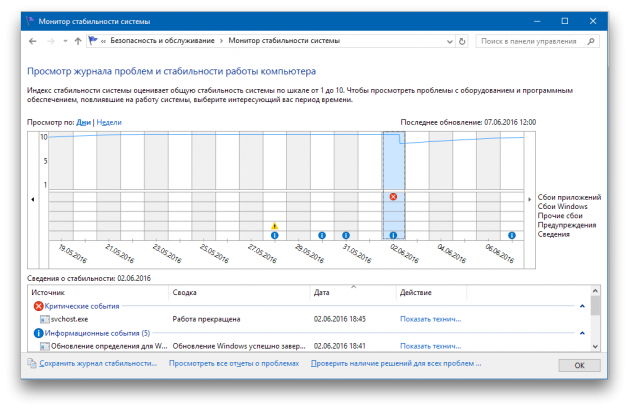Sort by 'Действие' column header
Screen dimensions: 630x410
(432, 293)
